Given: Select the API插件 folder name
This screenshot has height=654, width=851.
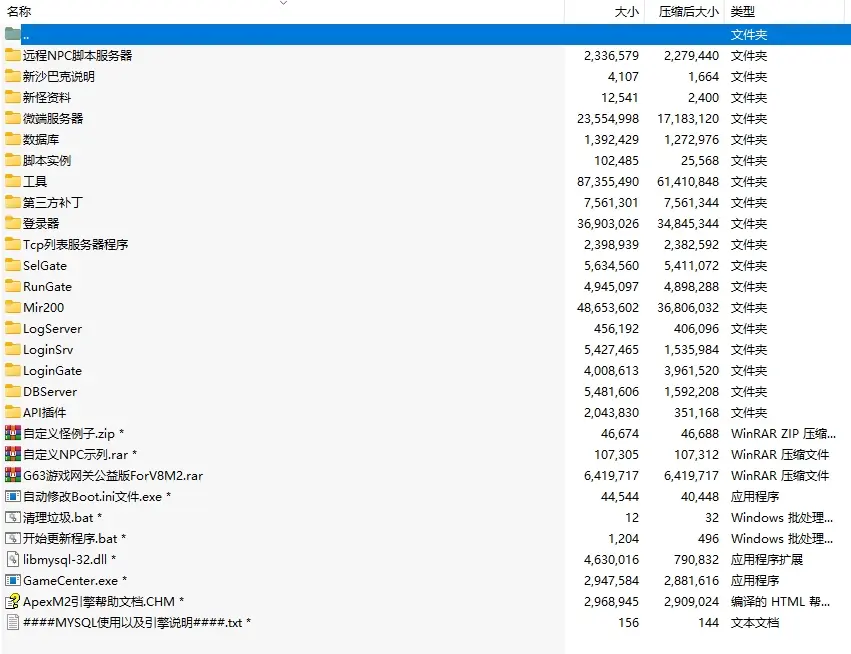Looking at the screenshot, I should (x=45, y=412).
